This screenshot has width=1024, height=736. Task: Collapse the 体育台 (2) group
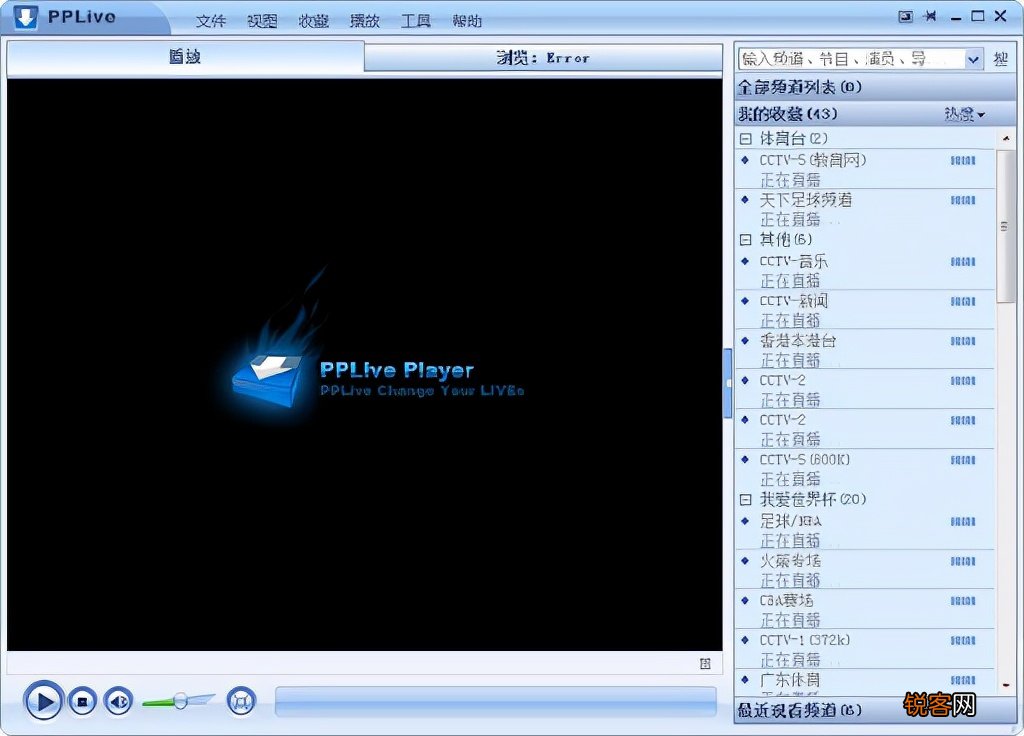coord(745,138)
